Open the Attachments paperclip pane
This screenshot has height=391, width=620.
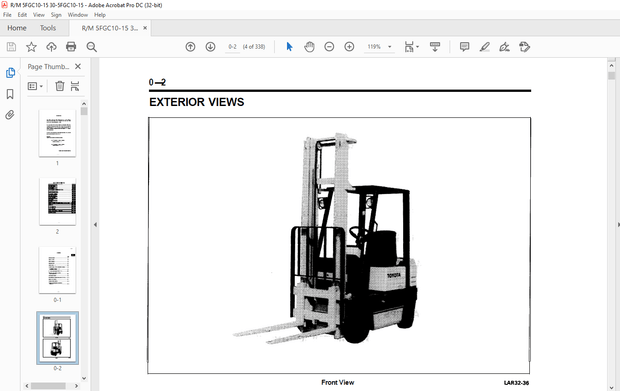pos(10,115)
